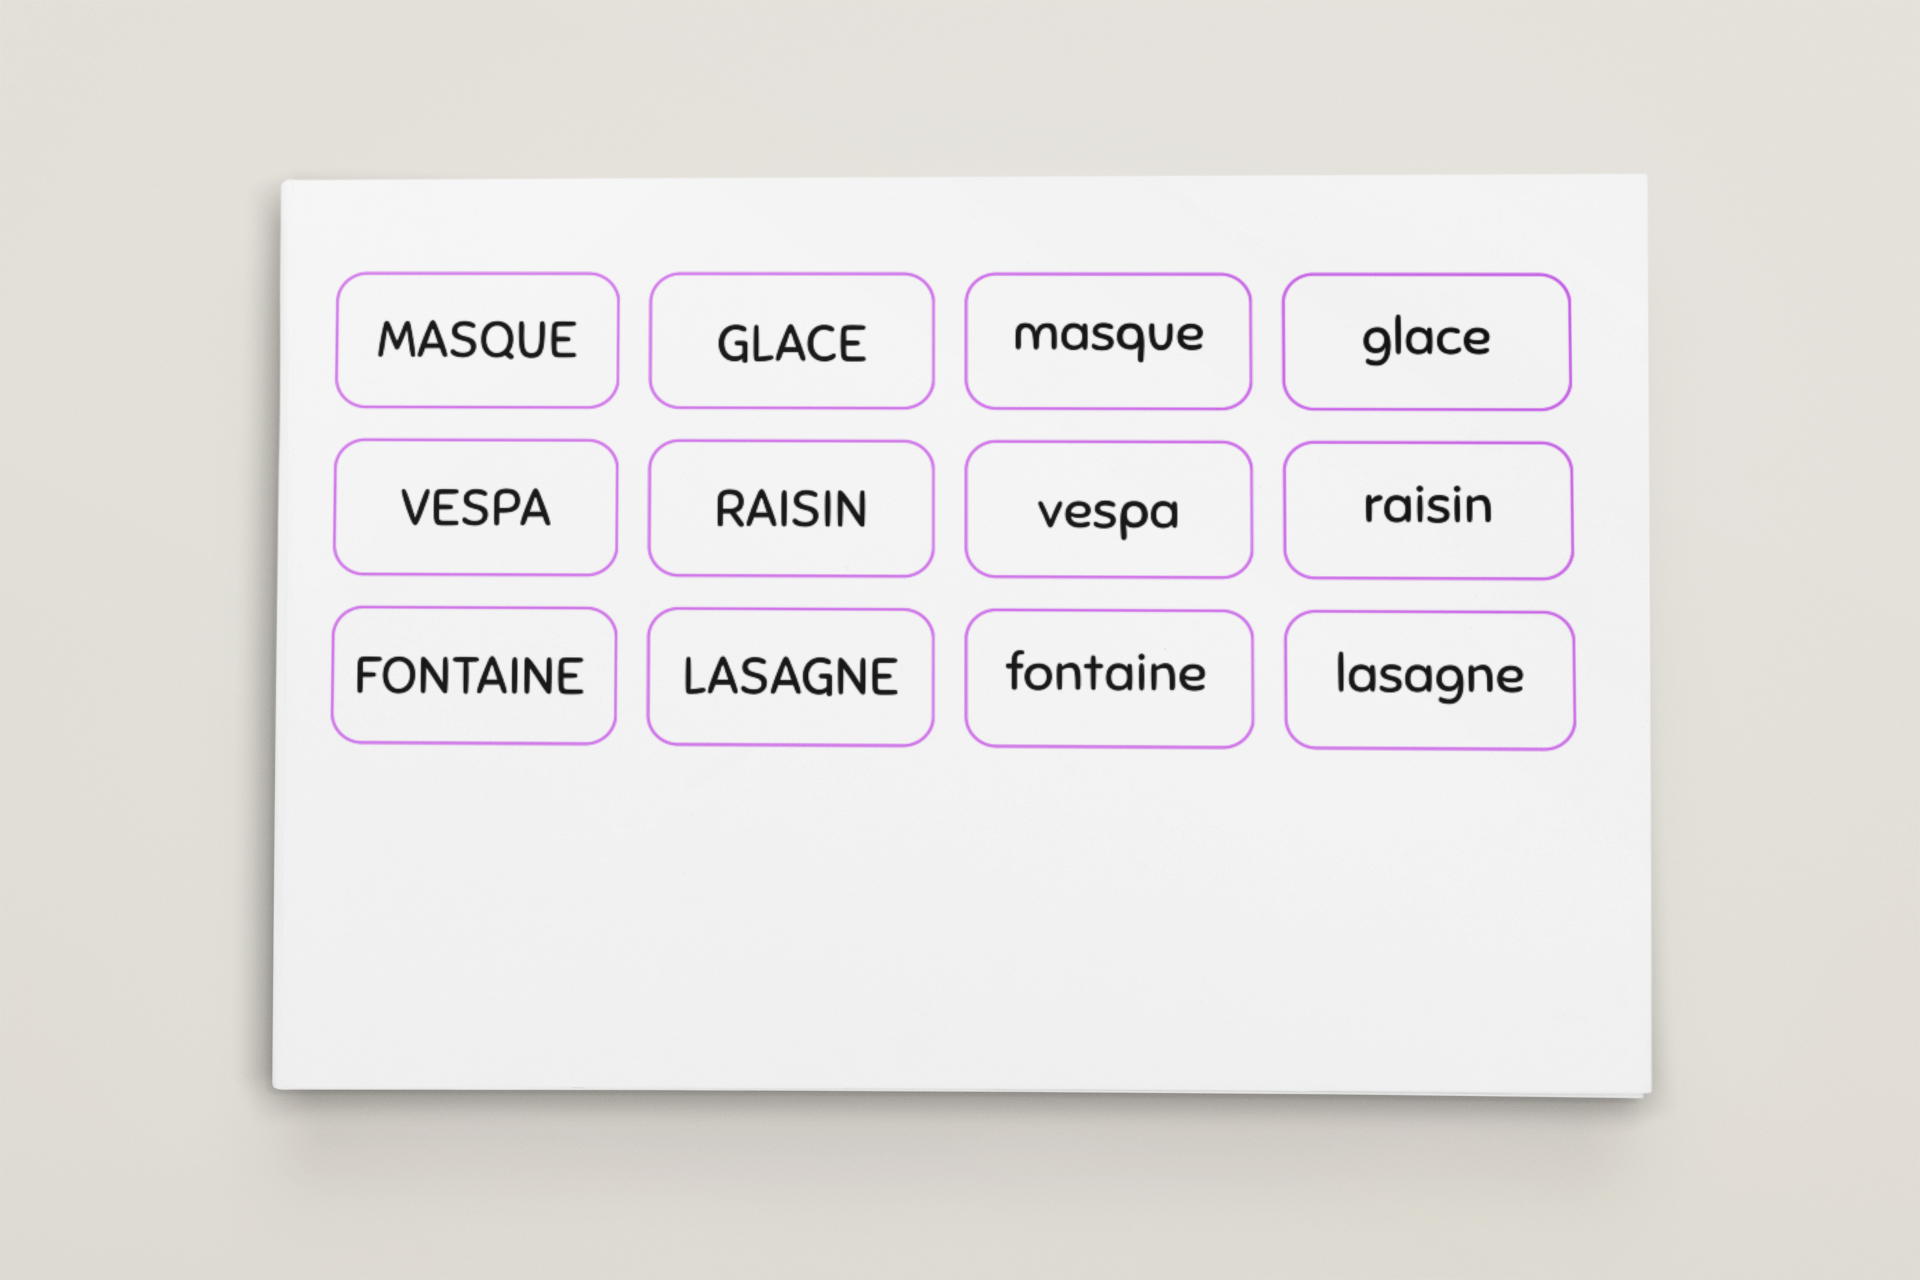Click the uppercase MASQUE card
Viewport: 1920px width, 1280px height.
point(477,340)
